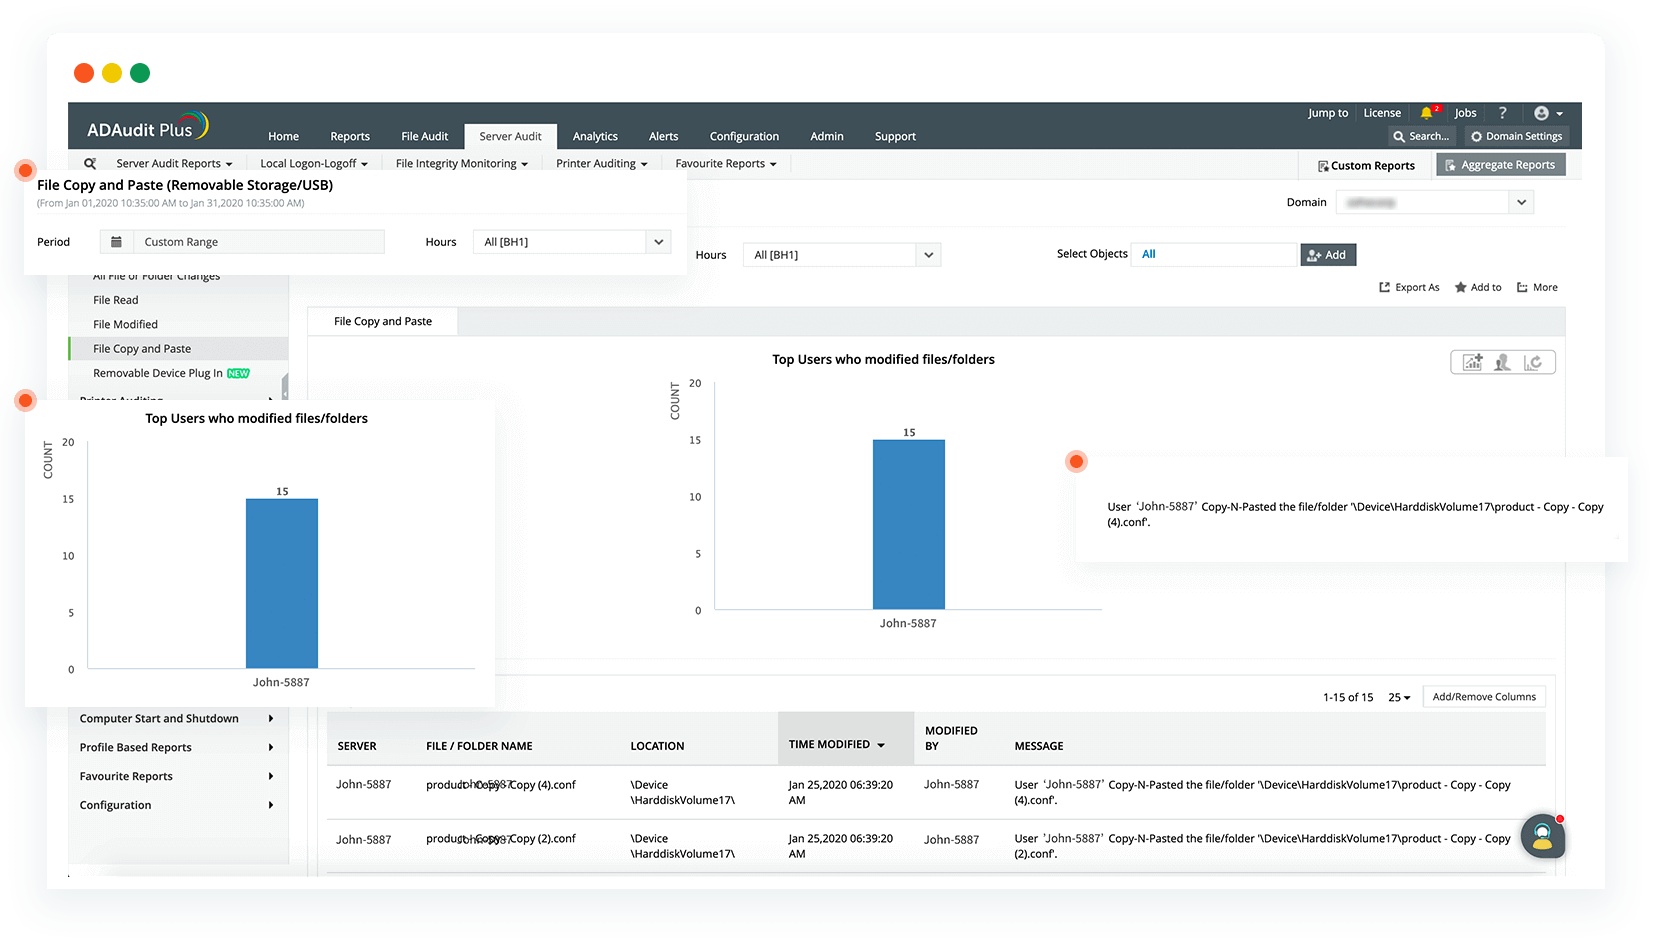Expand Favourite Reports dropdown in the sub-navigation bar
Image resolution: width=1653 pixels, height=944 pixels.
pyautogui.click(x=726, y=164)
